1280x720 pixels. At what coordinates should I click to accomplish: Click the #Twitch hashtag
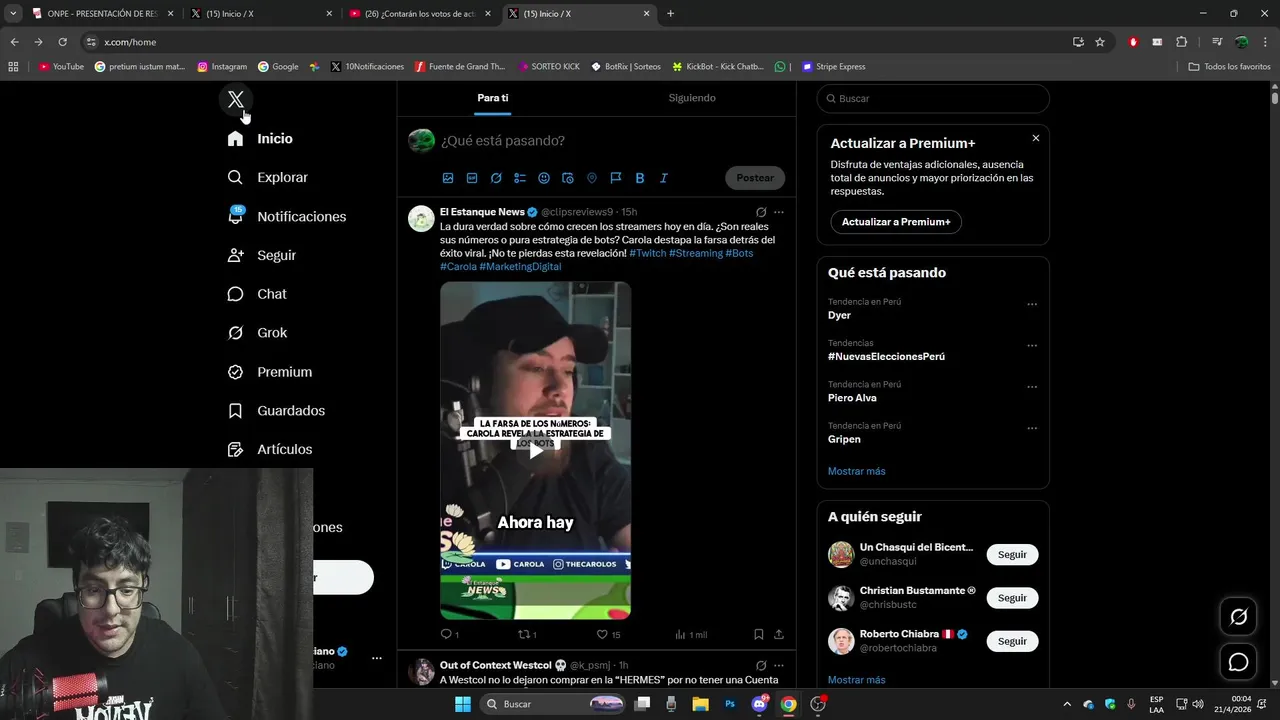(x=647, y=254)
